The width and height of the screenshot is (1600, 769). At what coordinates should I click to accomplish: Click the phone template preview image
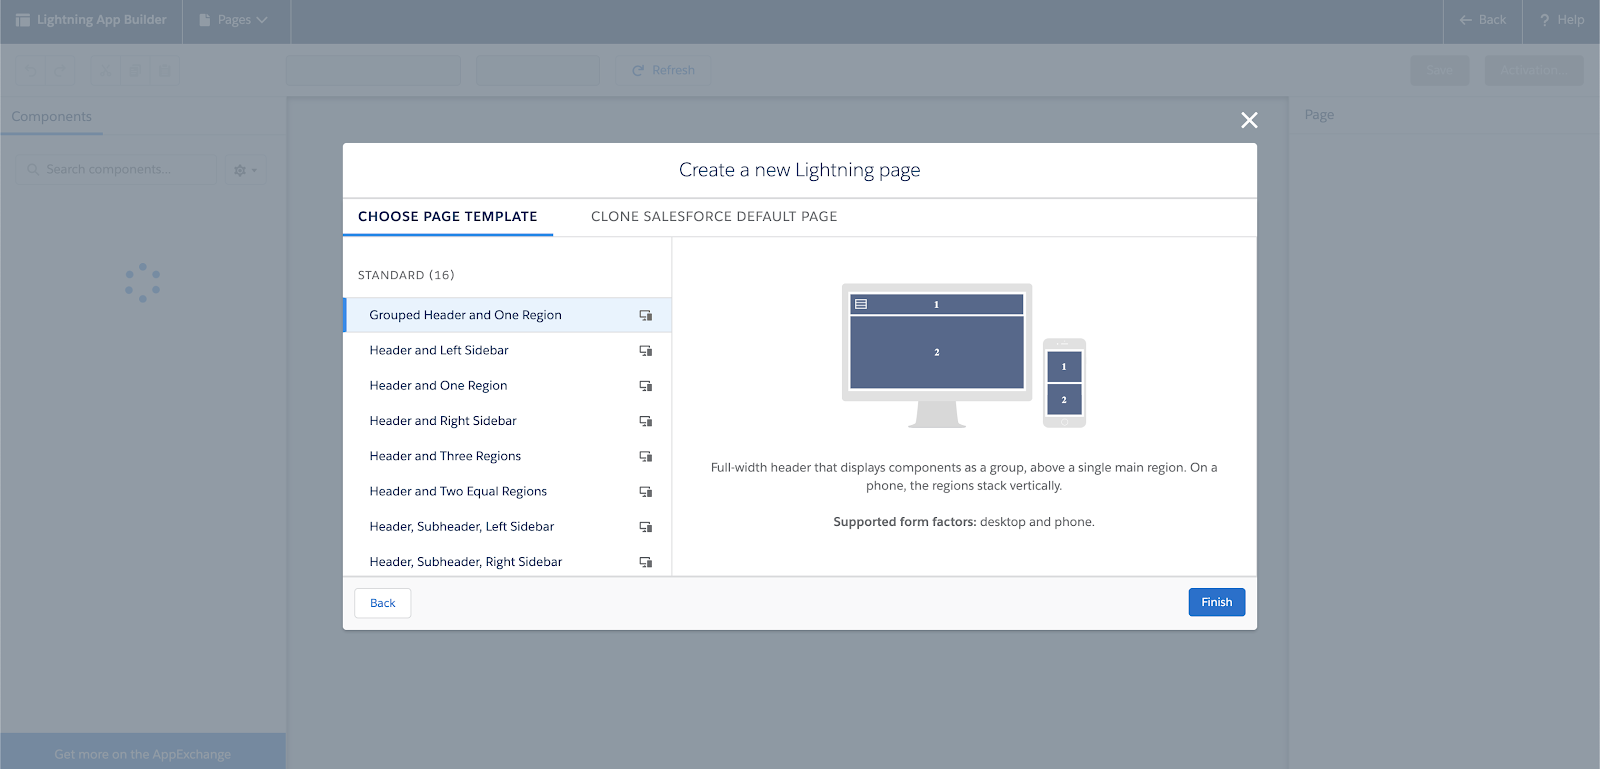pyautogui.click(x=1064, y=383)
